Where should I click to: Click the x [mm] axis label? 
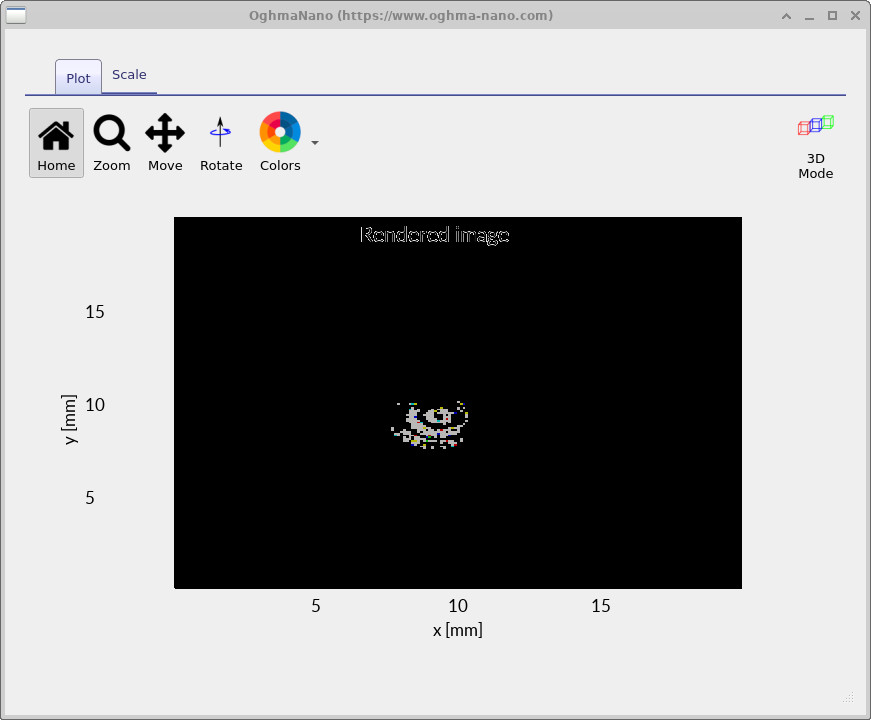pos(457,630)
